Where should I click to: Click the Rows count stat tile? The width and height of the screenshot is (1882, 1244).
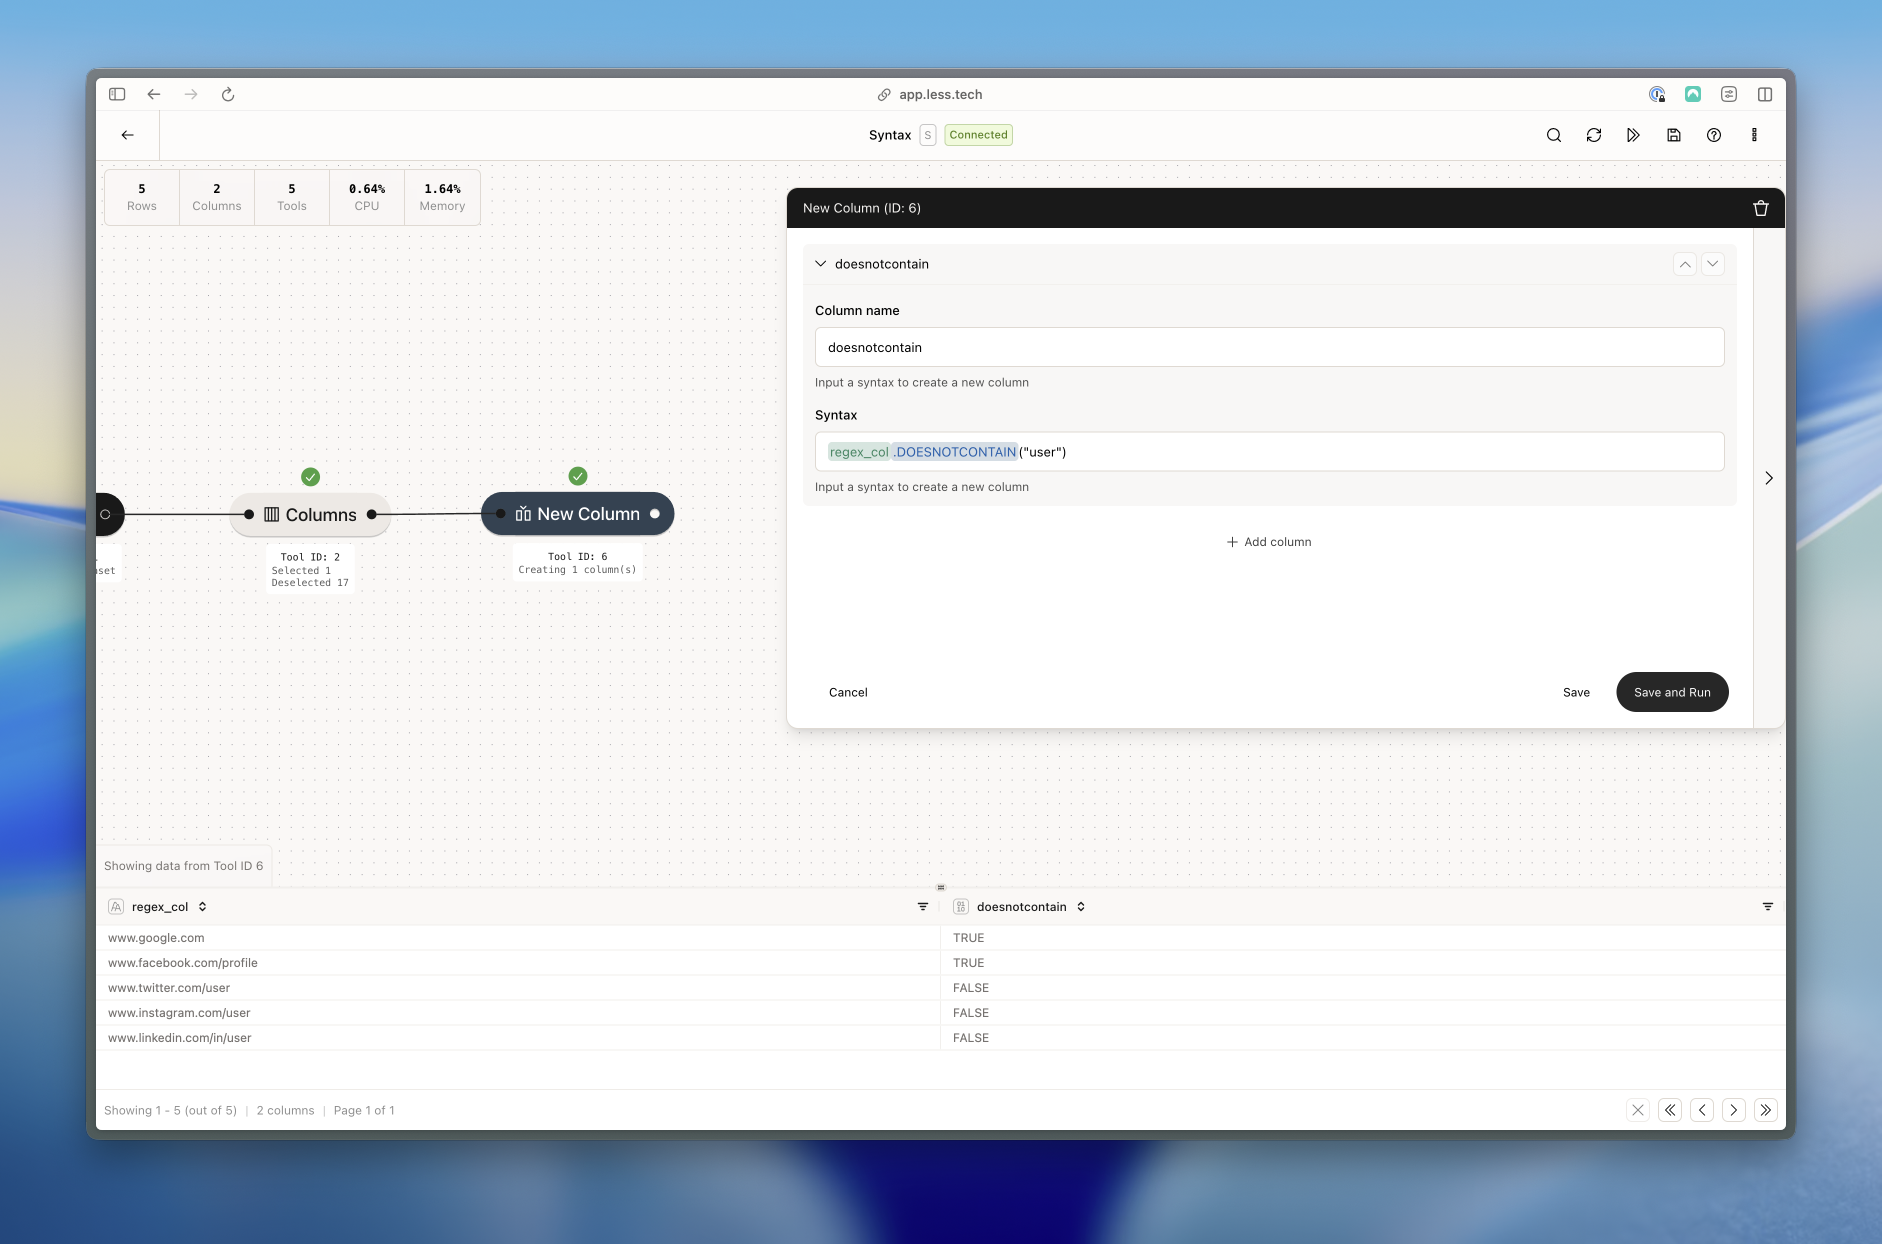tap(142, 197)
